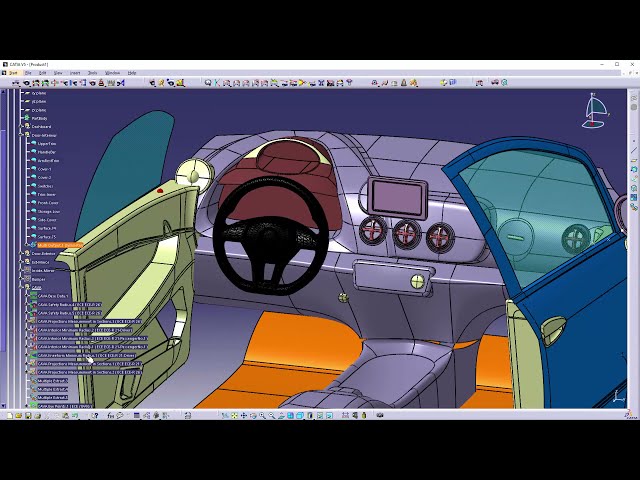640x480 pixels.
Task: Click the Zoom In magnifier
Action: coord(262,416)
